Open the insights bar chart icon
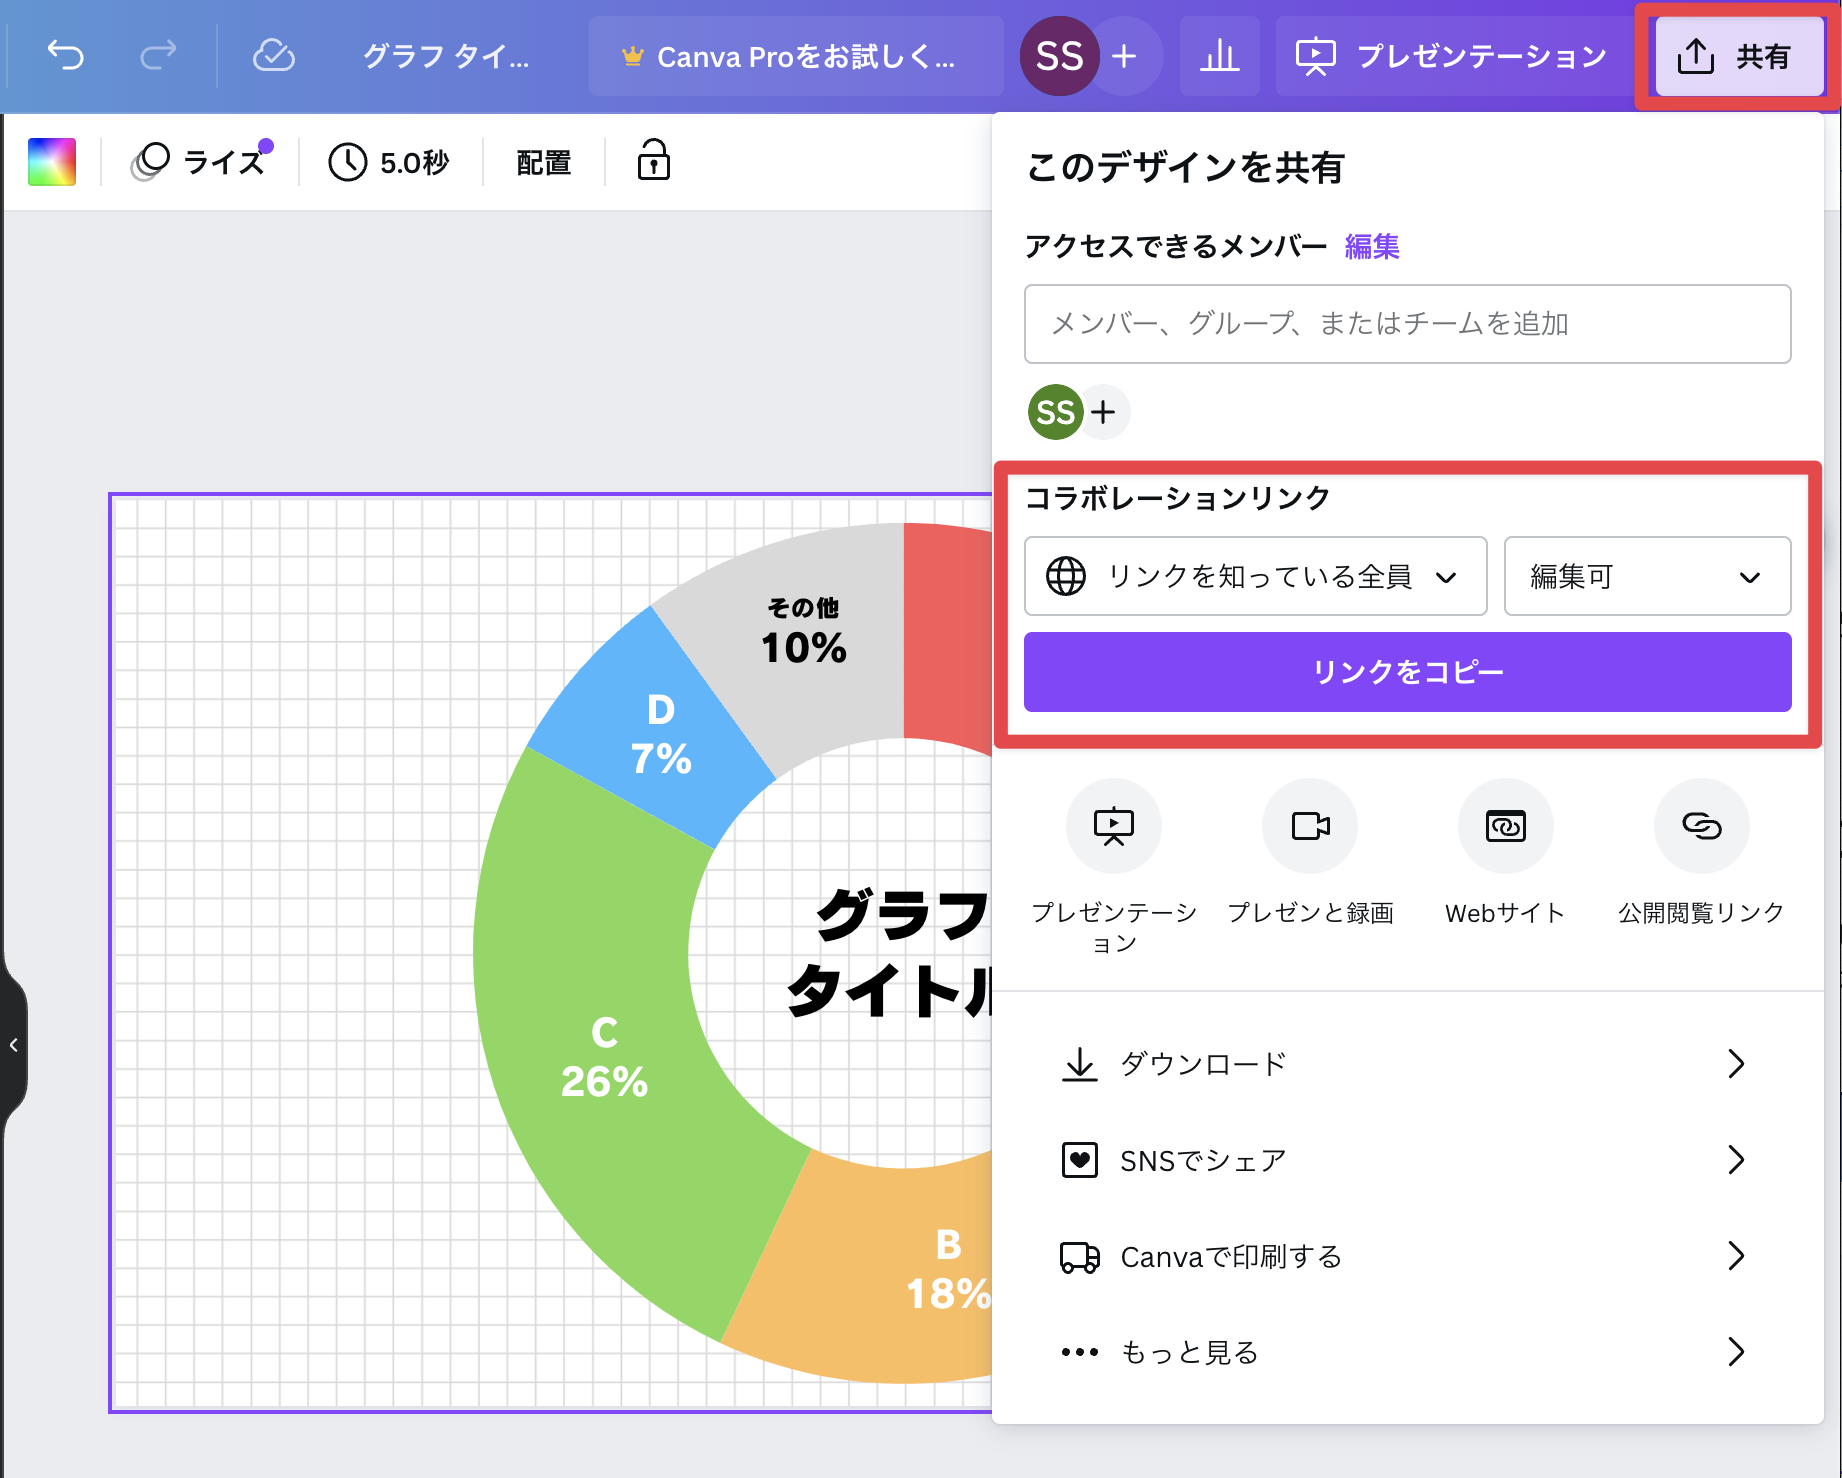Viewport: 1842px width, 1478px height. pyautogui.click(x=1219, y=56)
